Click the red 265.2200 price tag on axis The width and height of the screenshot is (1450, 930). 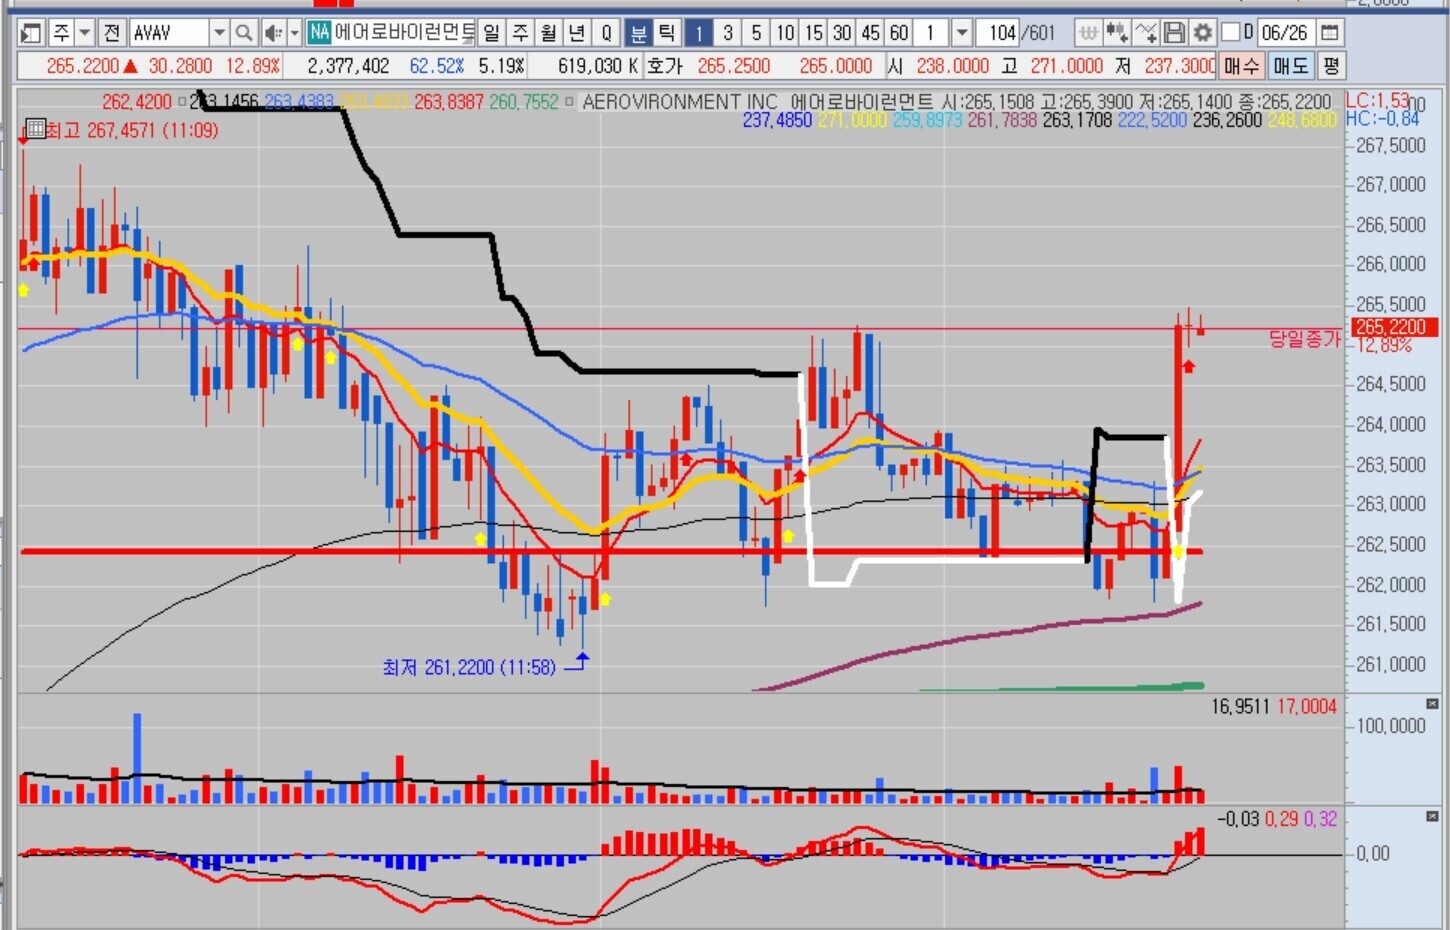coord(1394,328)
